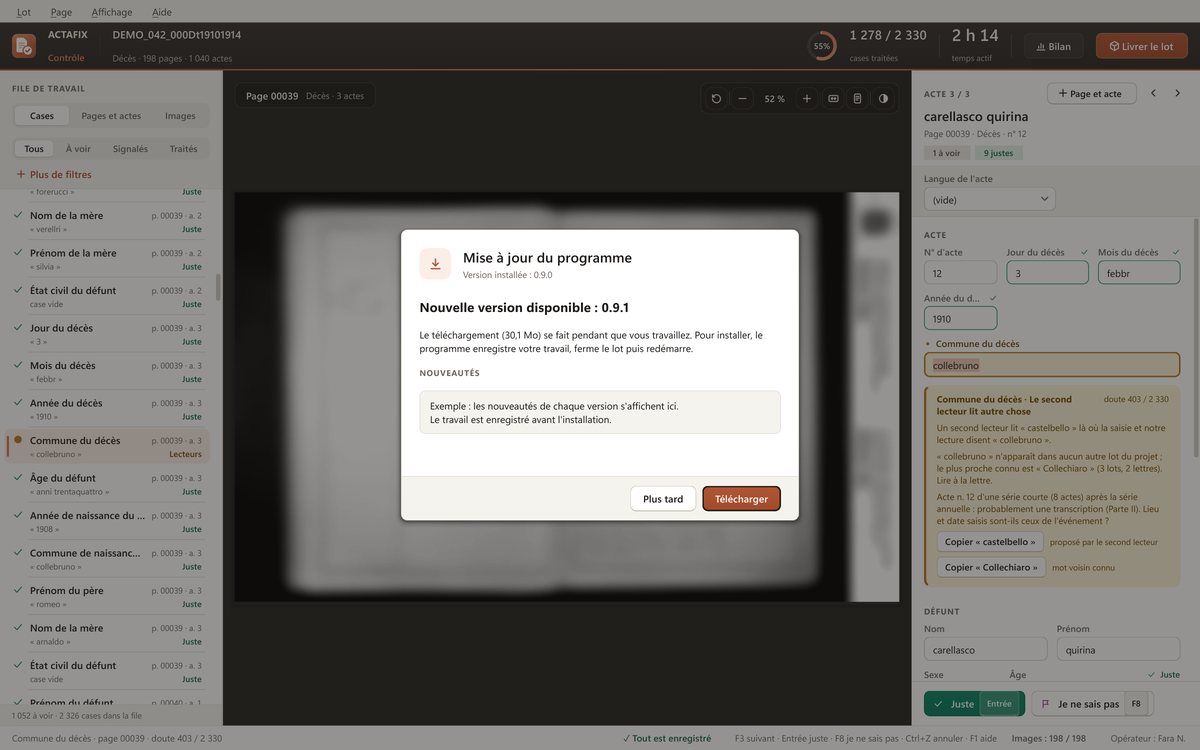Switch to the Images tab

pos(180,116)
